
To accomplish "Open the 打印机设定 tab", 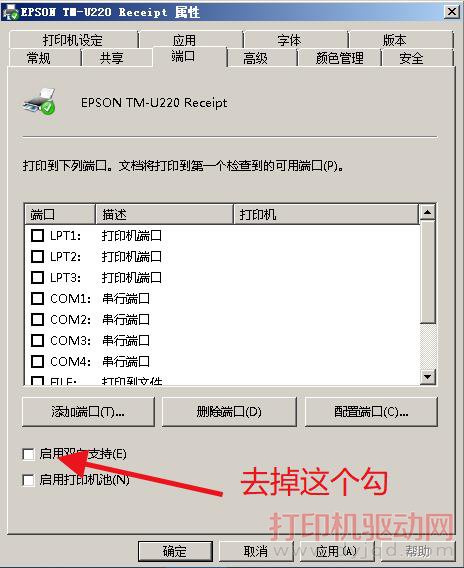I will tap(73, 40).
